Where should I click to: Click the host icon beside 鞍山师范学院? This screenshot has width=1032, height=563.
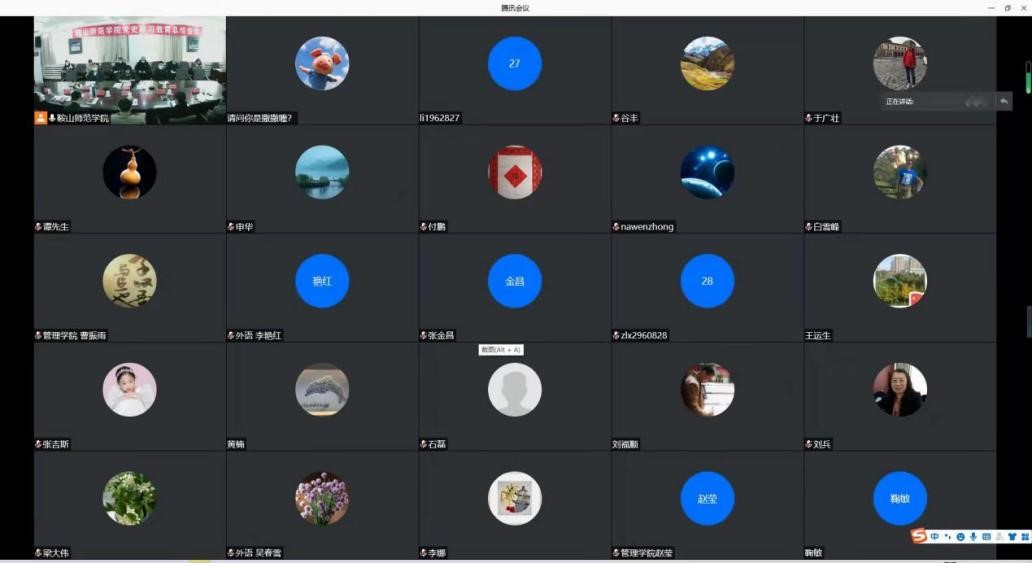(x=40, y=118)
